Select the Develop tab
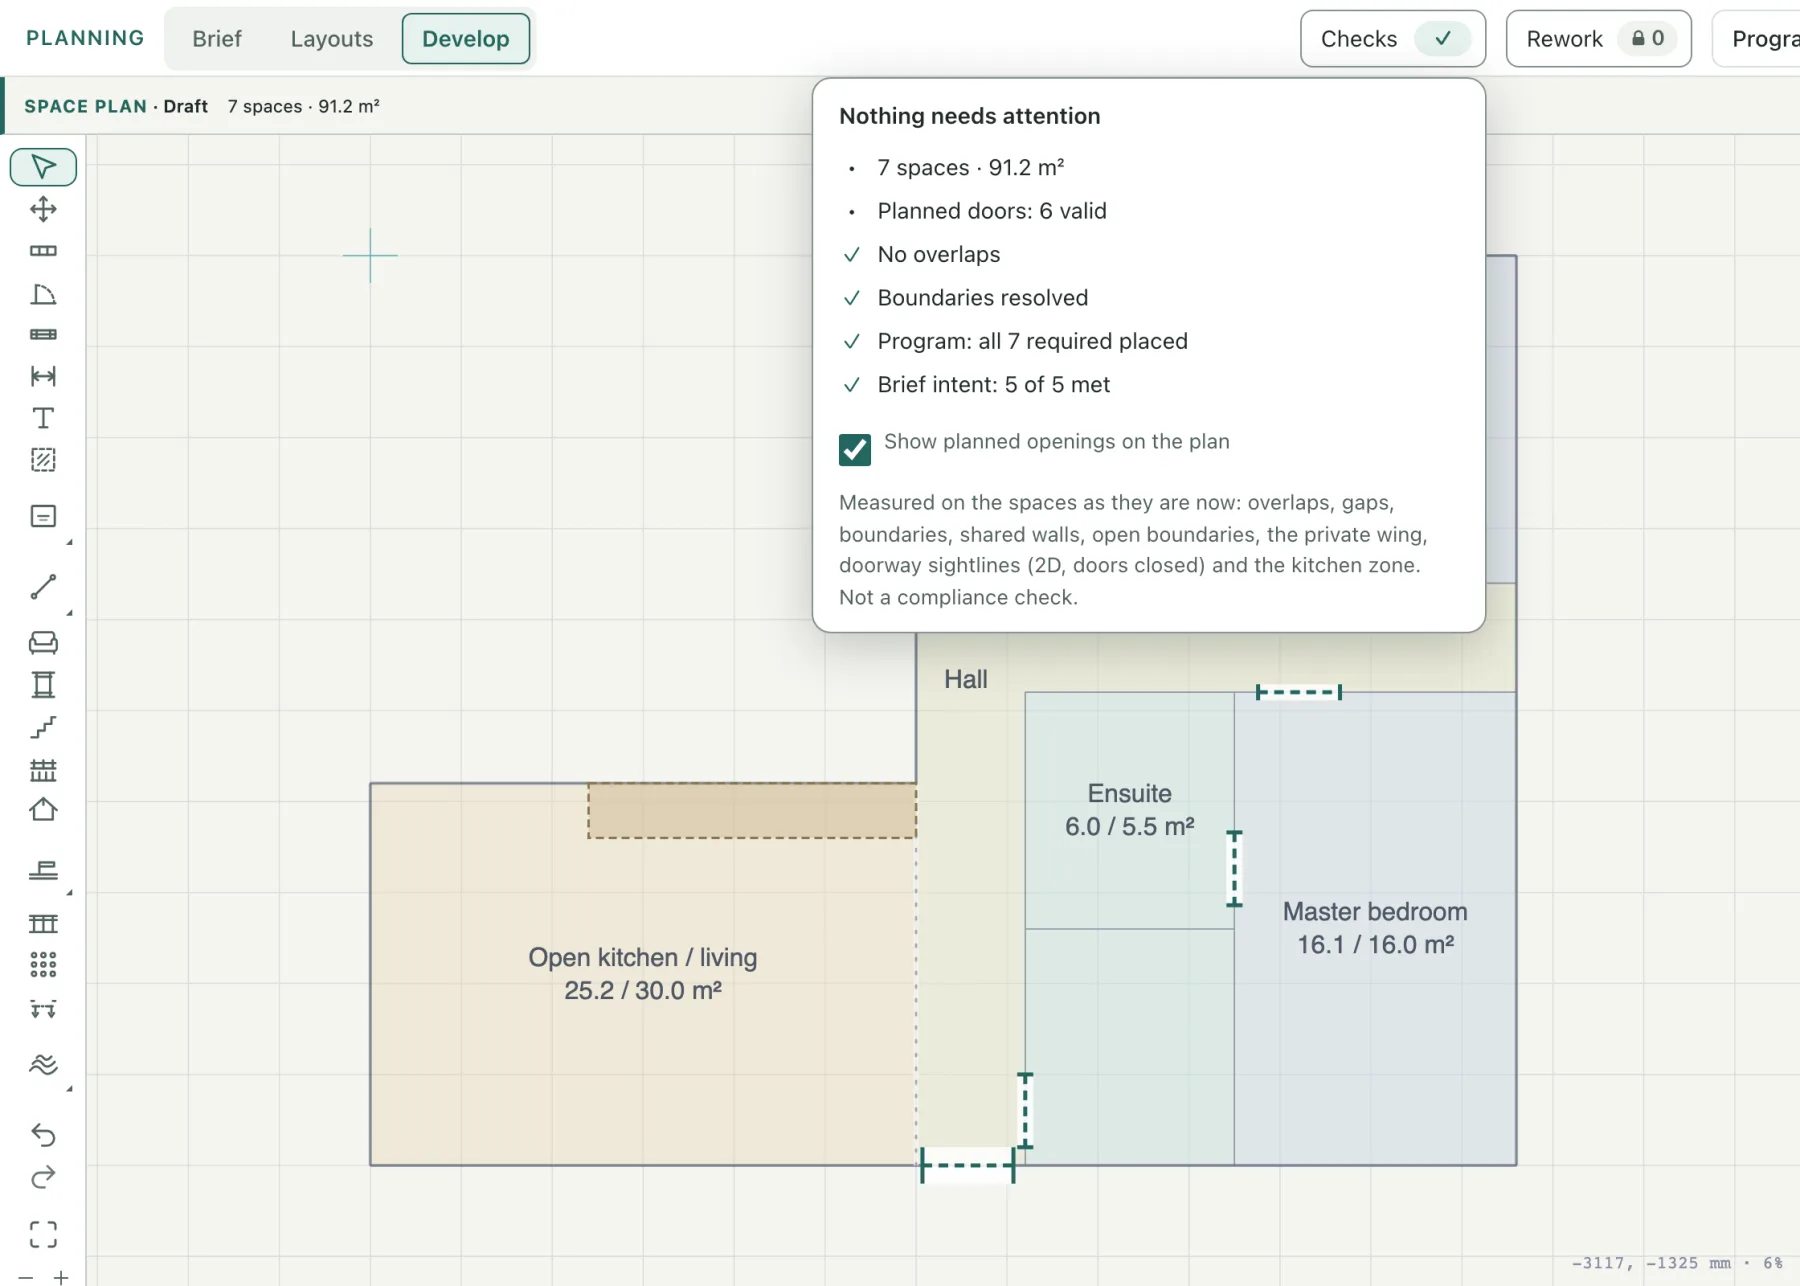Viewport: 1800px width, 1286px height. point(466,39)
